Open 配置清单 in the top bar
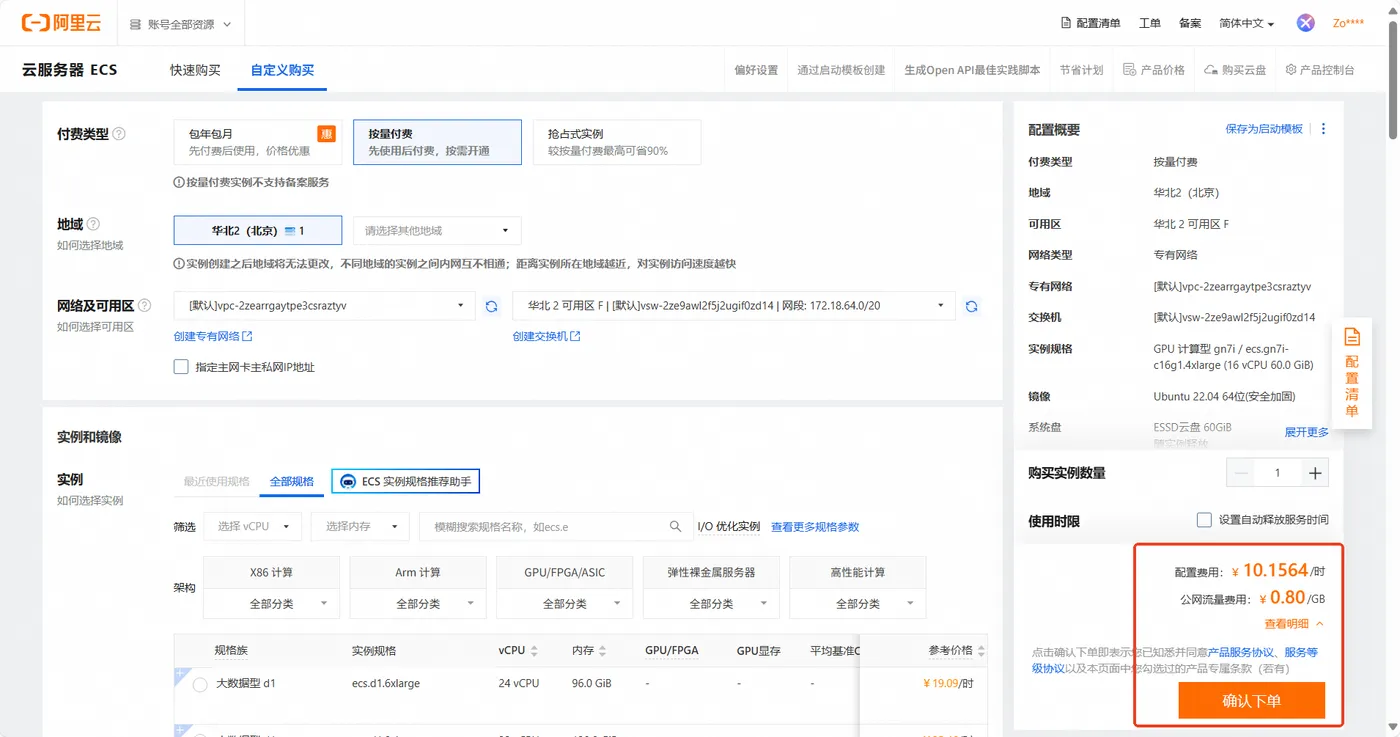The image size is (1400, 737). (1090, 23)
